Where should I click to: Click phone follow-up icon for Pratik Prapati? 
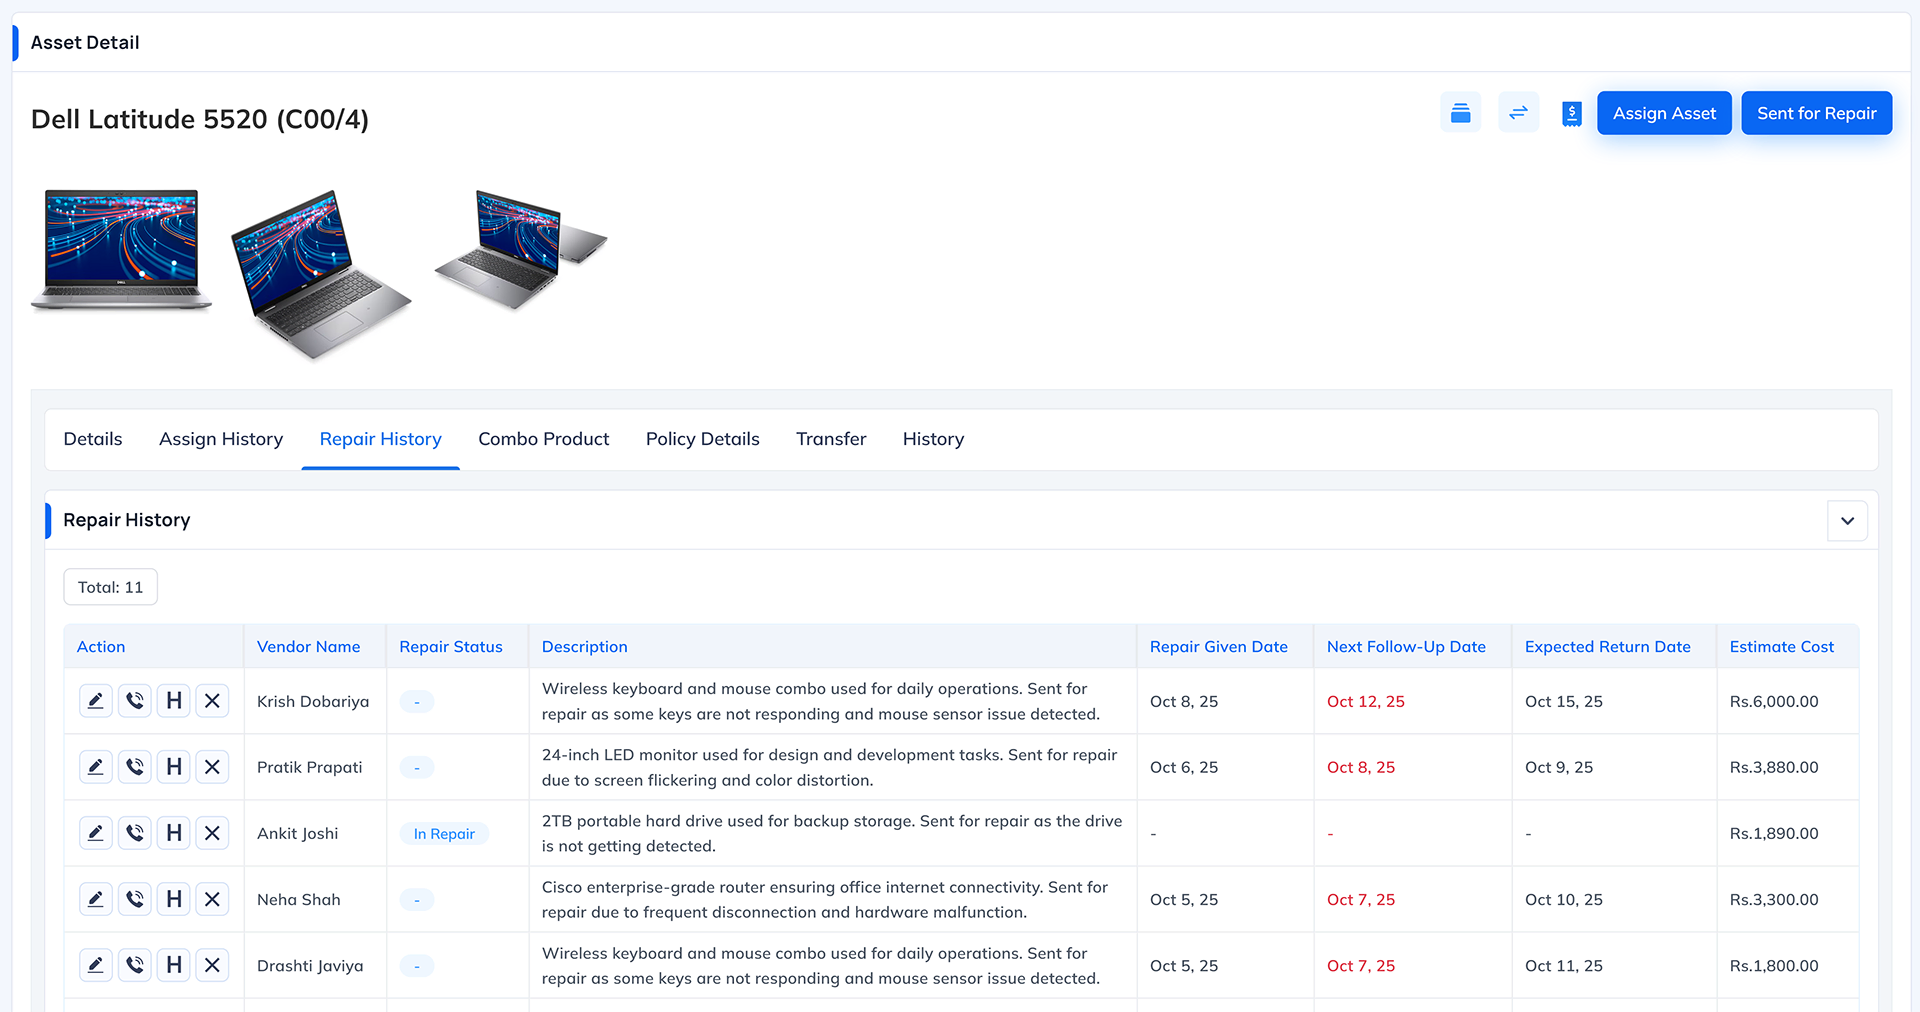(x=134, y=767)
